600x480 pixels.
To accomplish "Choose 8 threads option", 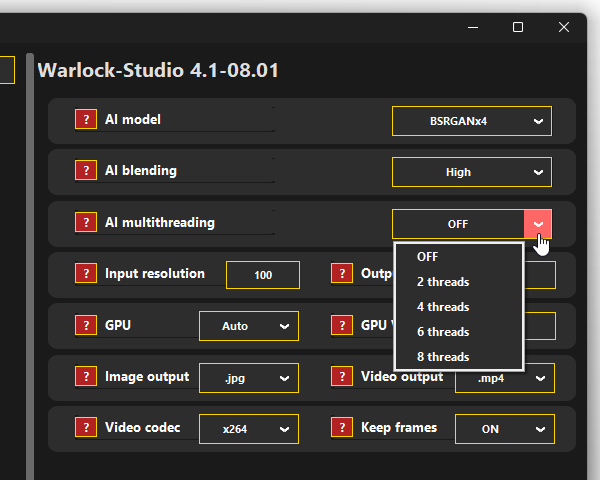I will 443,357.
